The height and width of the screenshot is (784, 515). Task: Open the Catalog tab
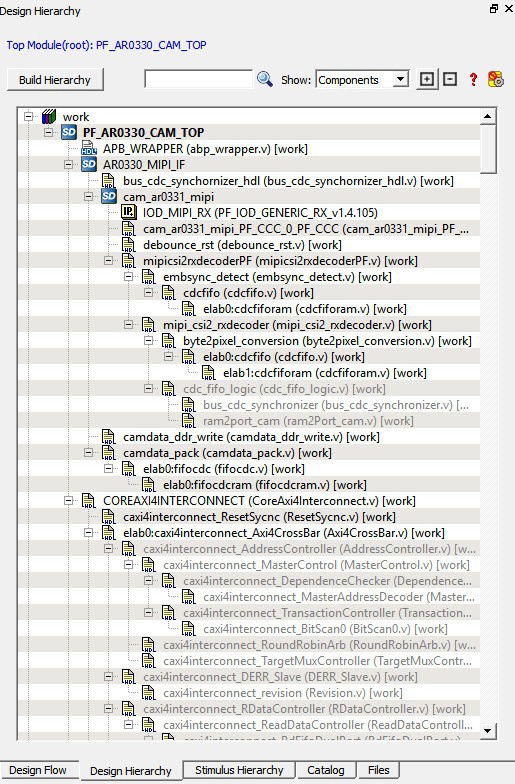(x=326, y=770)
